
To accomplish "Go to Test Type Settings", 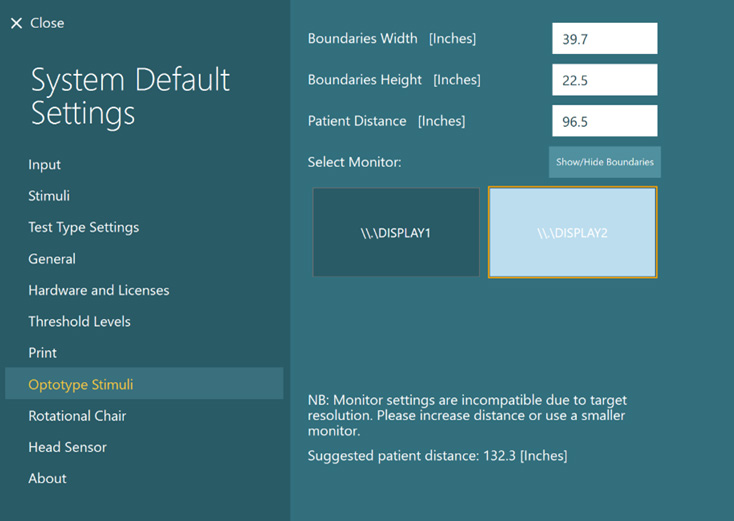I will coord(84,227).
